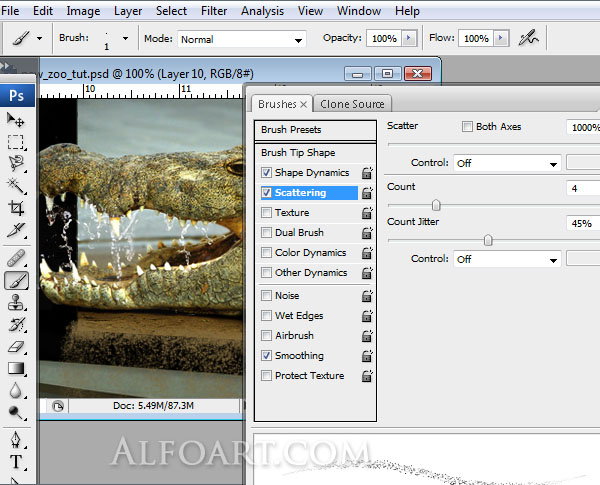Open the blending Mode dropdown
Viewport: 600px width, 485px height.
coord(241,39)
